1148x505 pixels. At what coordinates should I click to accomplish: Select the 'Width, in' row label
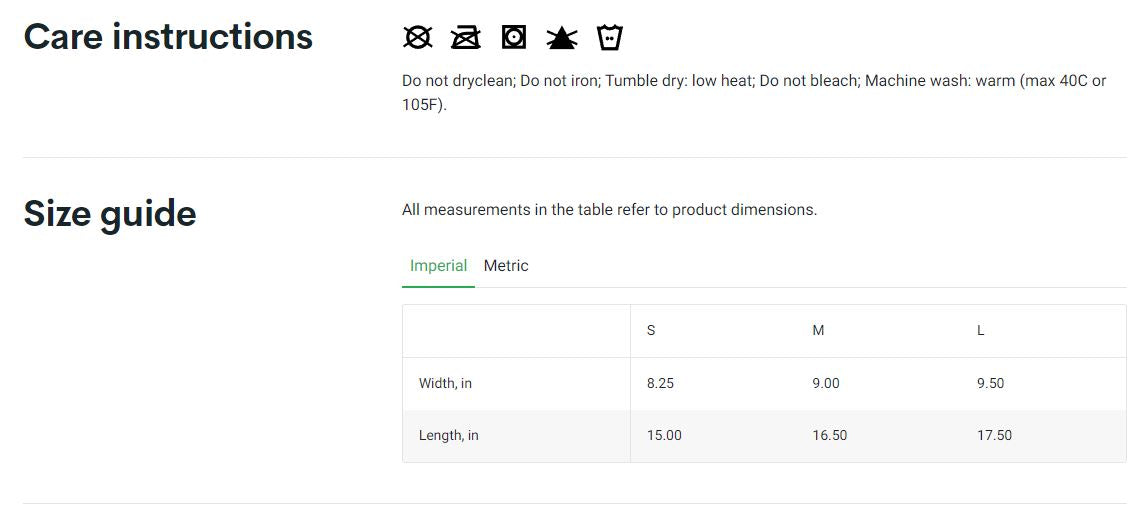click(445, 384)
